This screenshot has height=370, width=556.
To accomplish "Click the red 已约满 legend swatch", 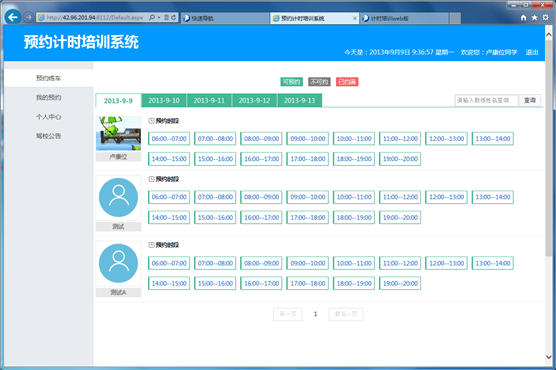I will (x=347, y=82).
